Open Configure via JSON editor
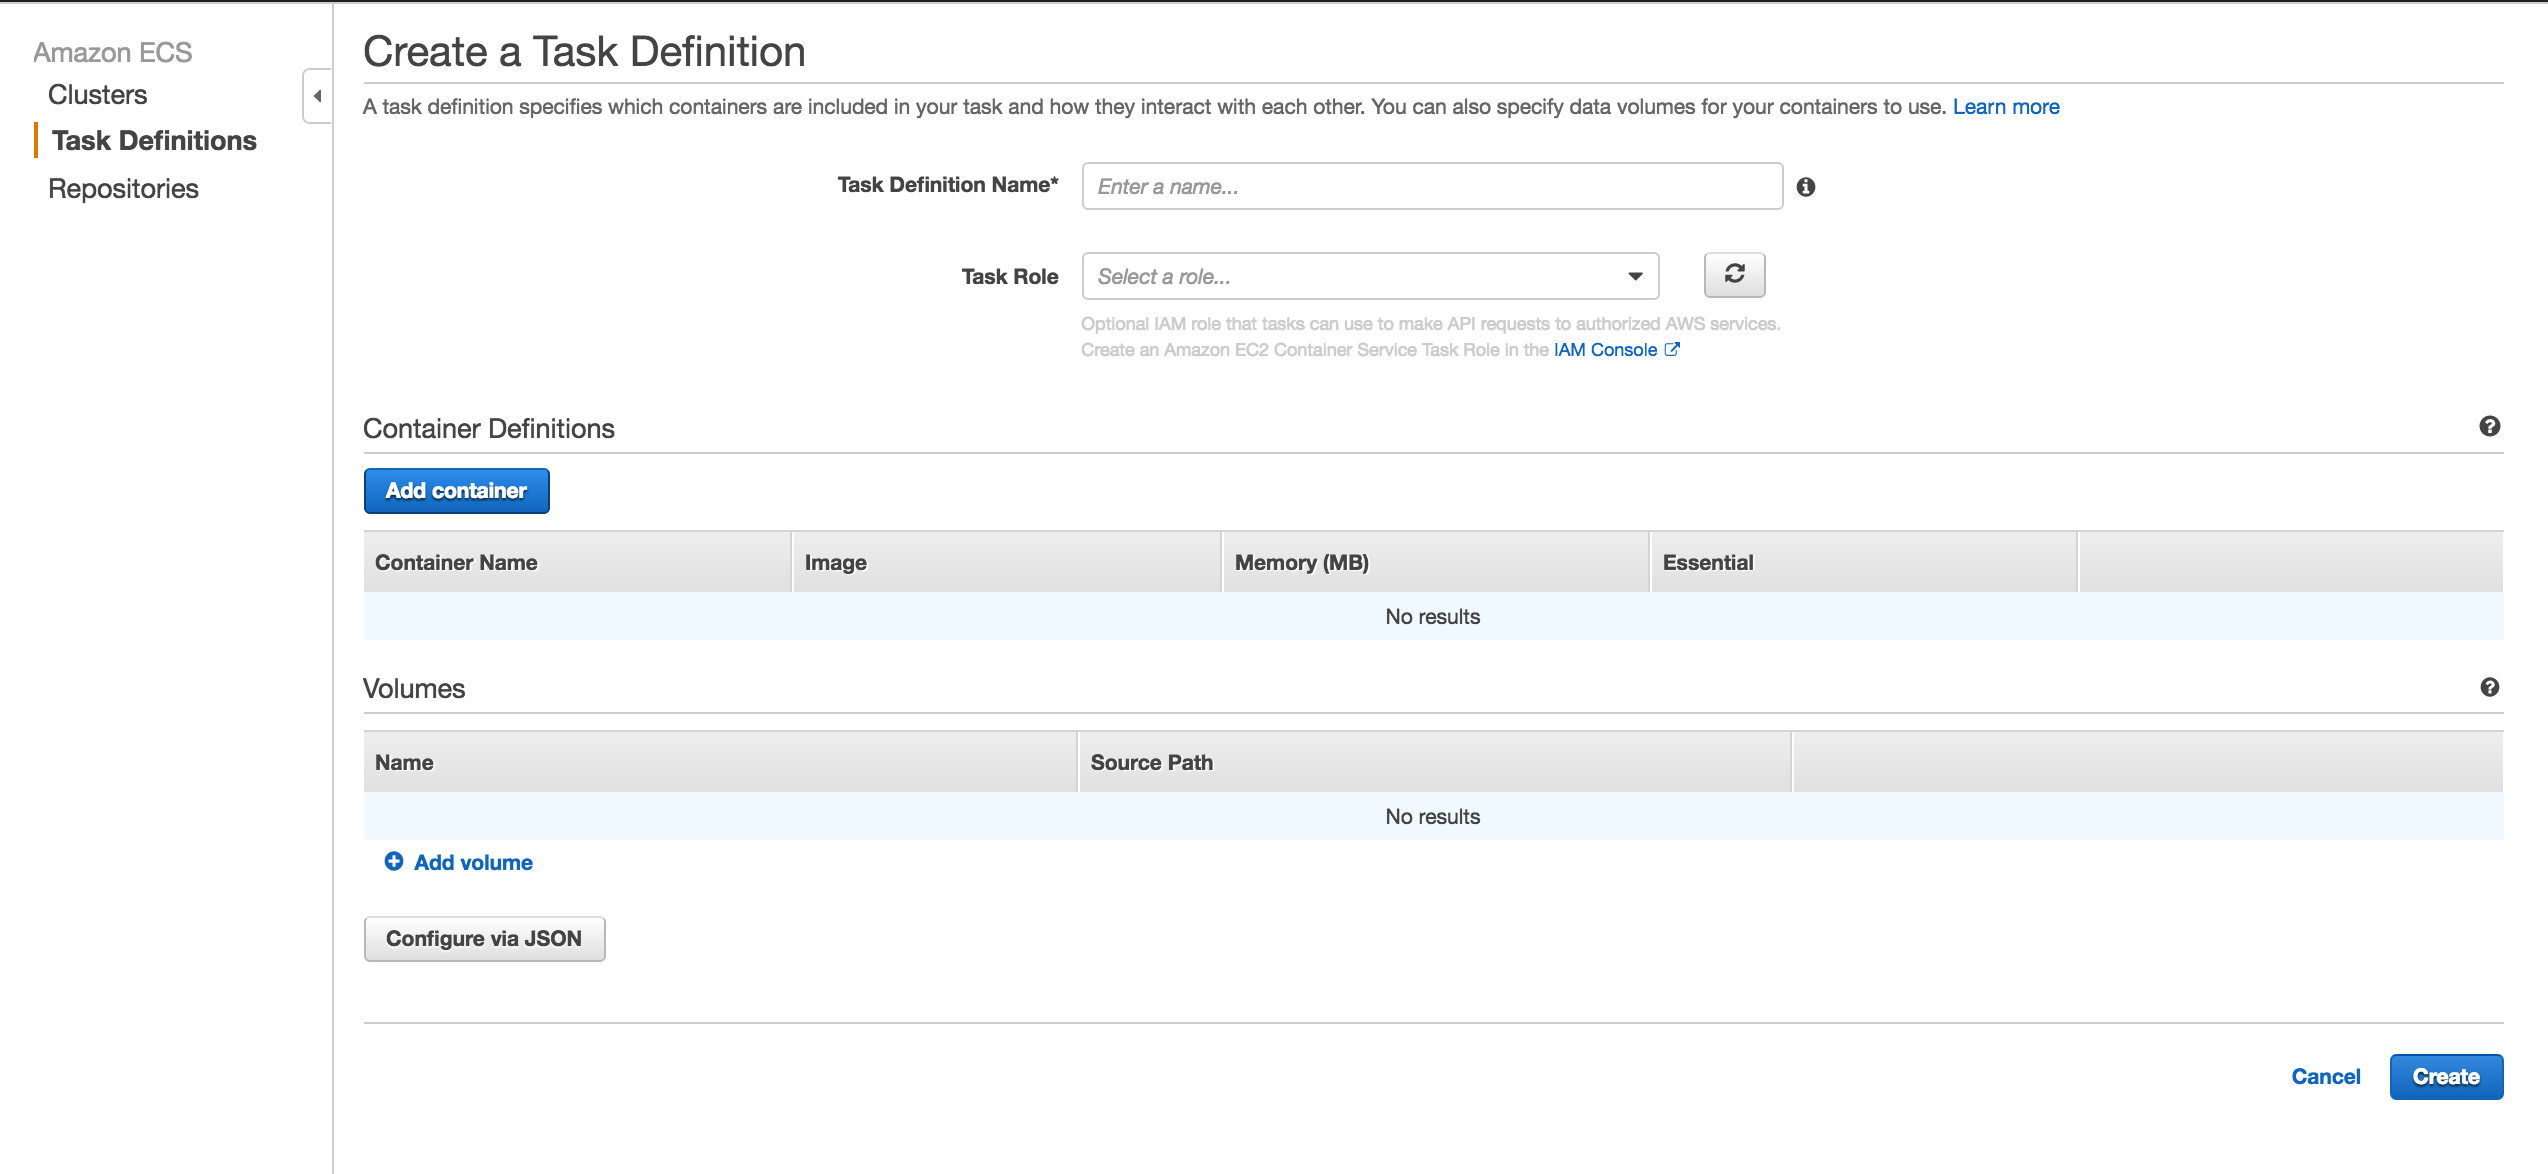The width and height of the screenshot is (2548, 1174). click(x=484, y=938)
